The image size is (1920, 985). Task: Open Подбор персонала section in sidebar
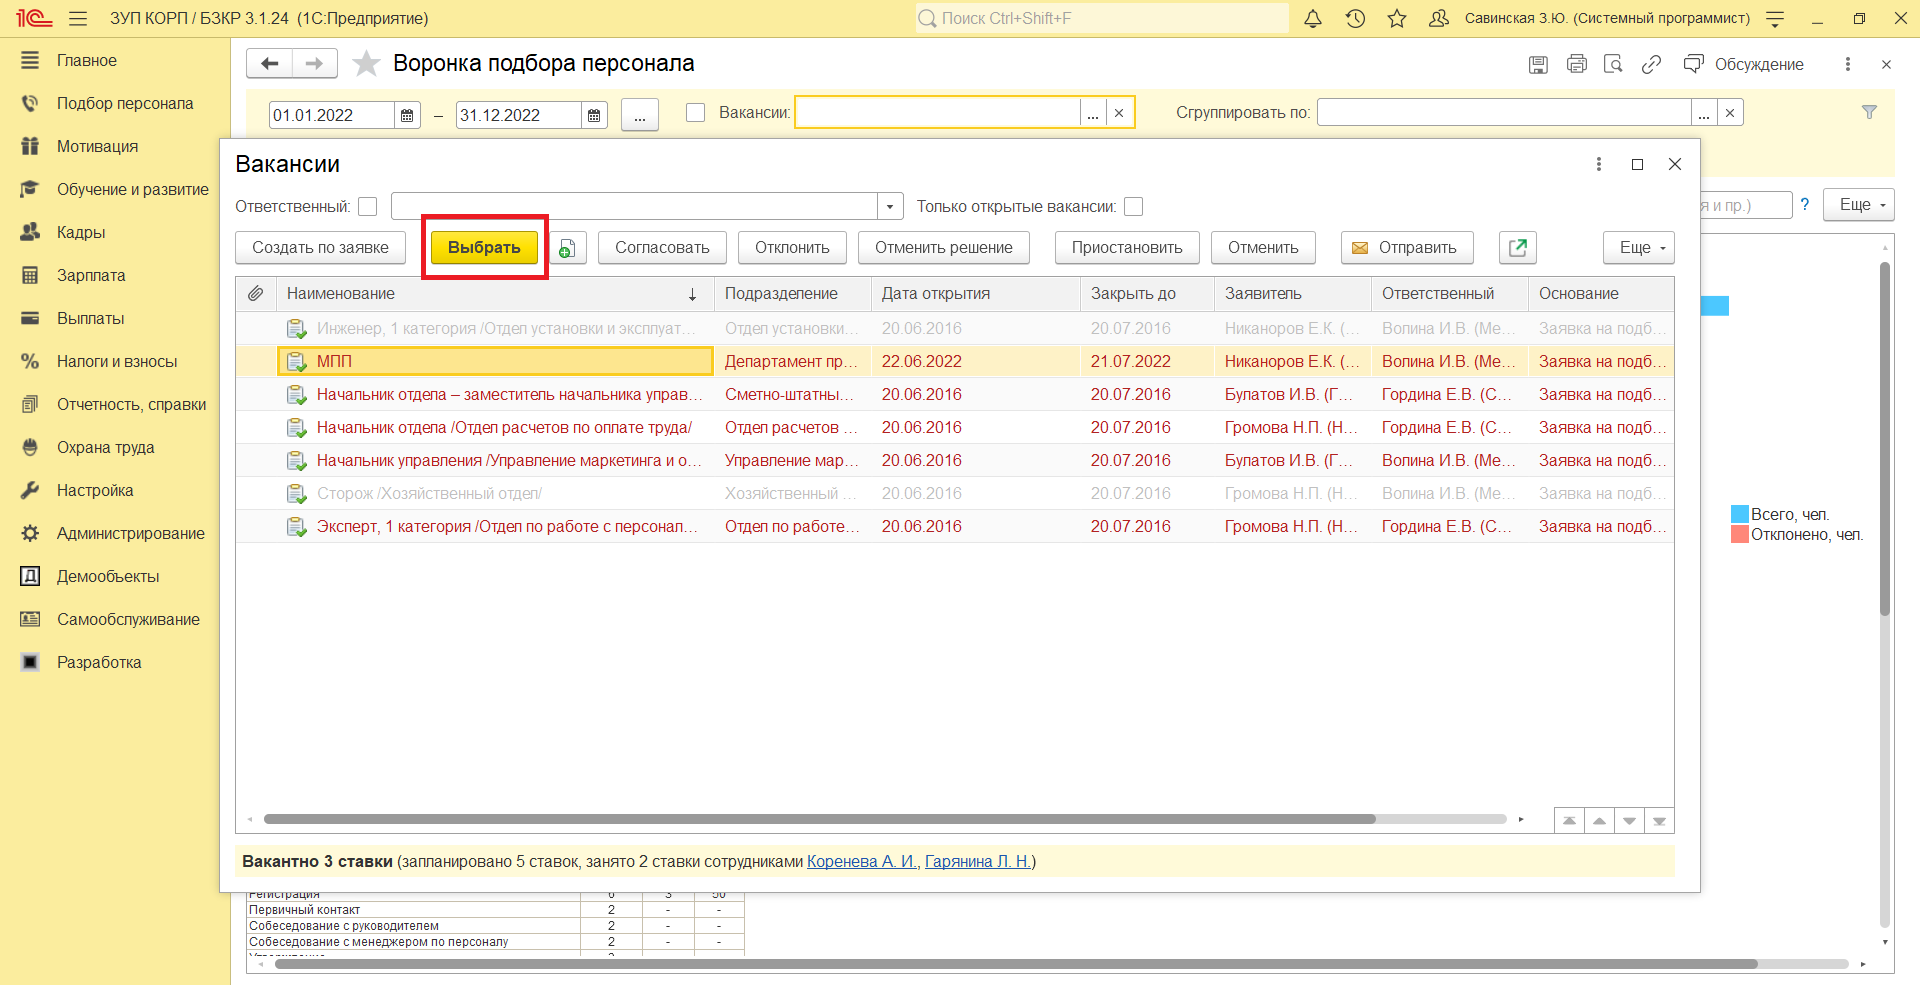pyautogui.click(x=125, y=104)
